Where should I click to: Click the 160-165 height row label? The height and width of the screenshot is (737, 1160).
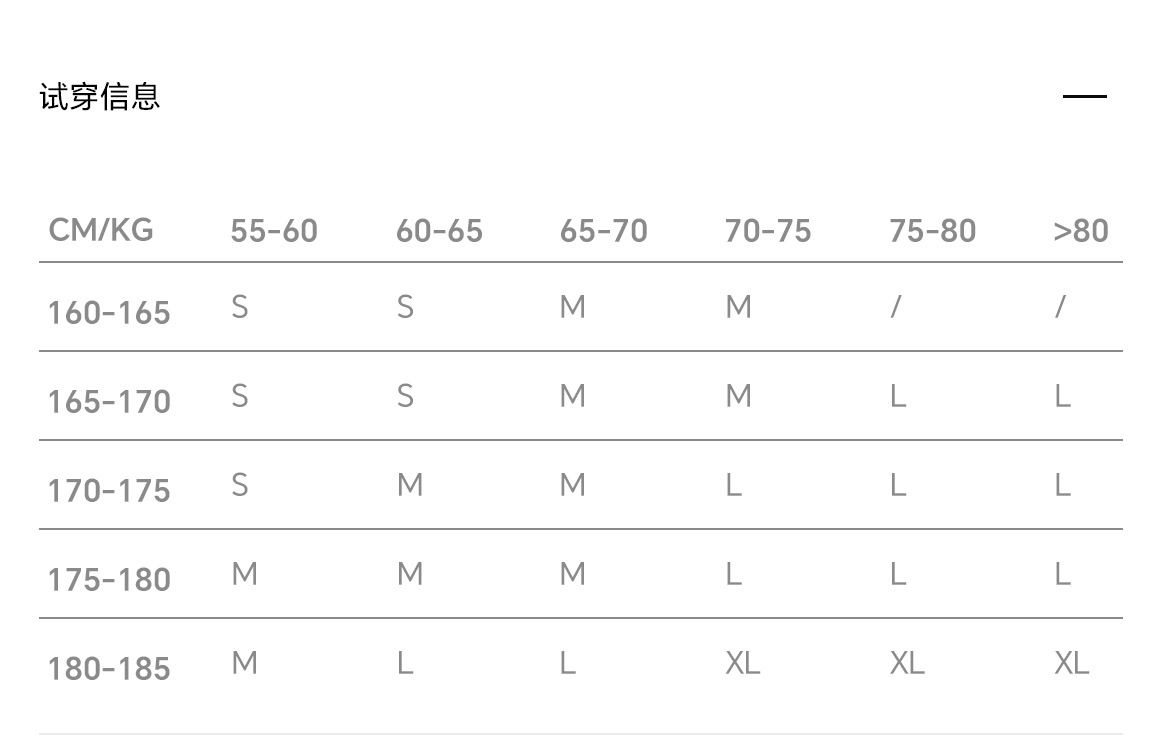pyautogui.click(x=109, y=313)
